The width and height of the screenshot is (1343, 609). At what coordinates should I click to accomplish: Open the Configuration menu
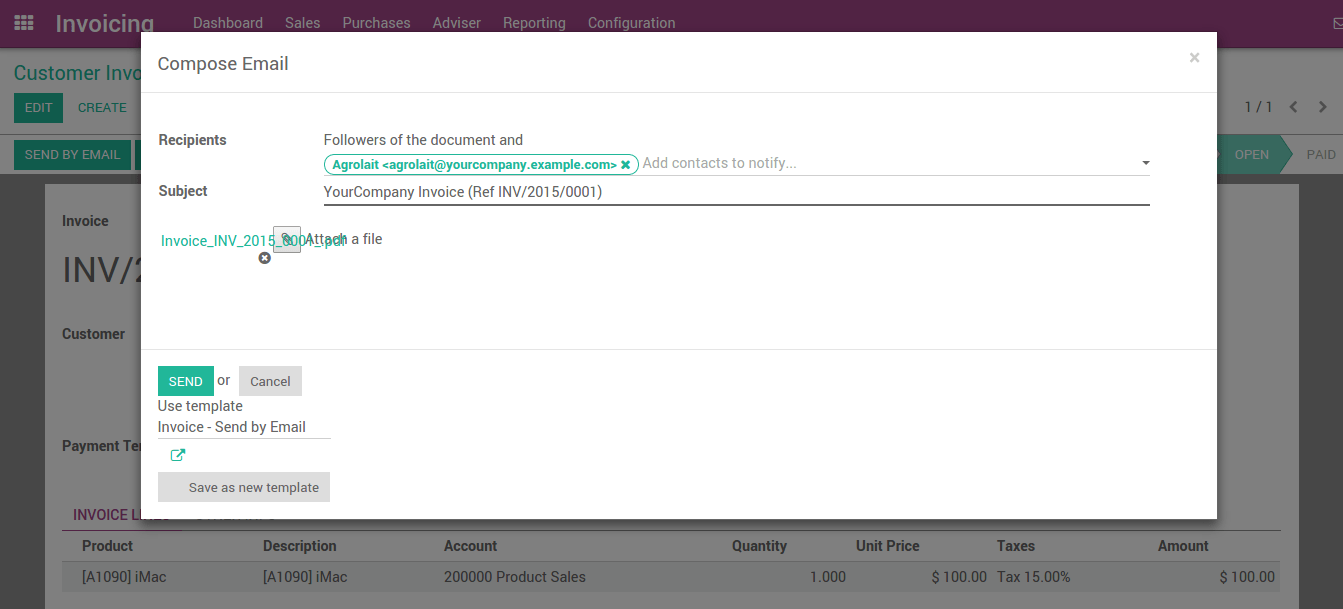[x=631, y=22]
